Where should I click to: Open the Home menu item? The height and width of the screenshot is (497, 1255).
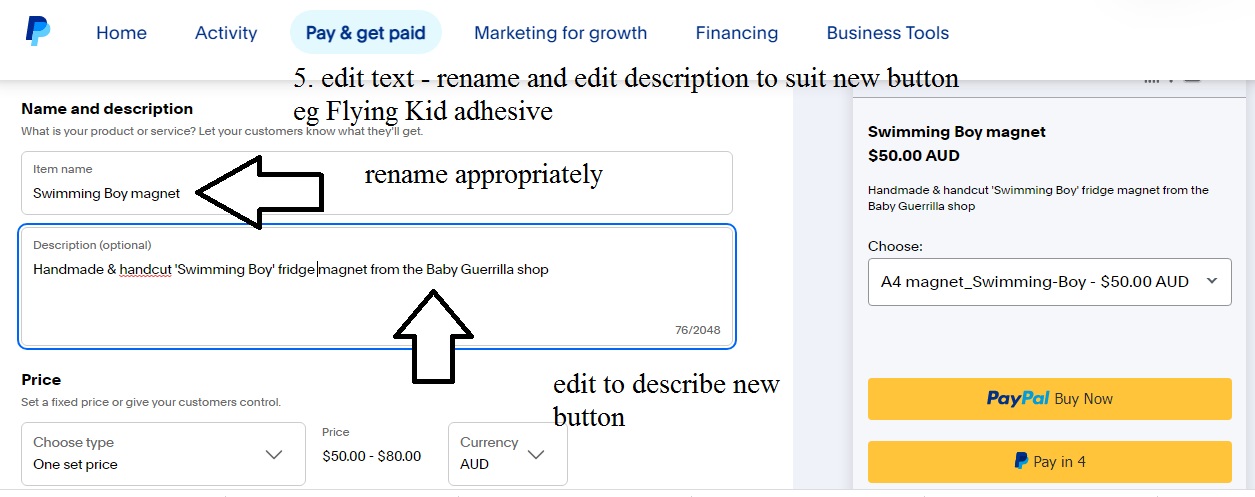tap(121, 33)
